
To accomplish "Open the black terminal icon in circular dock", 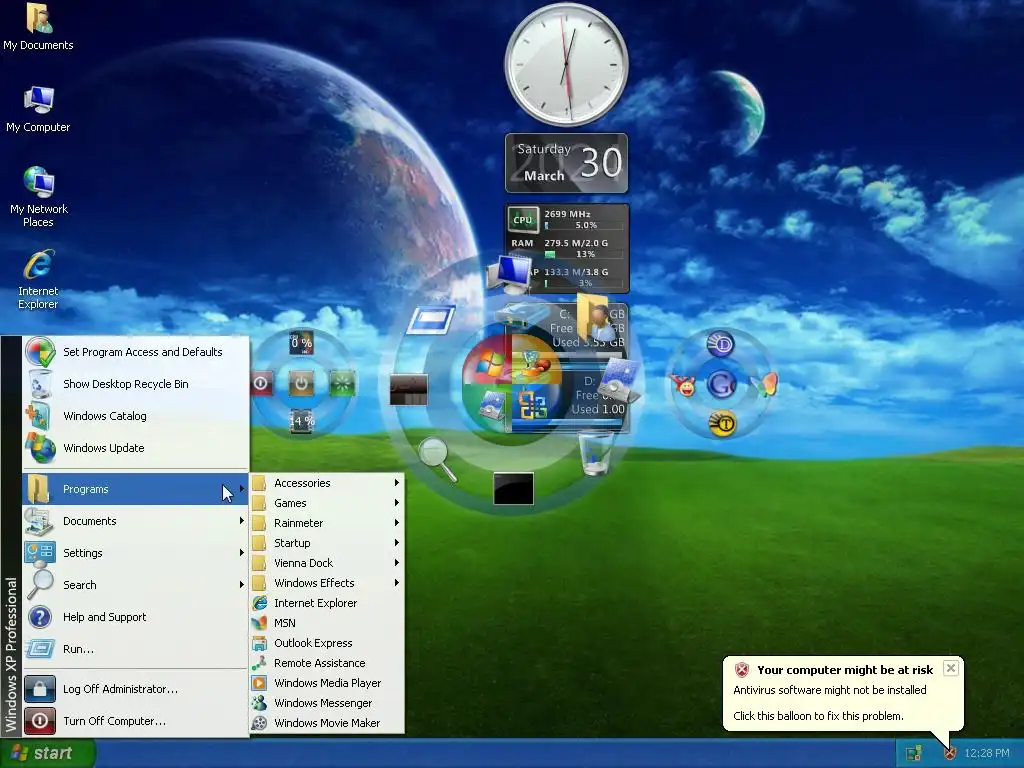I will (513, 488).
